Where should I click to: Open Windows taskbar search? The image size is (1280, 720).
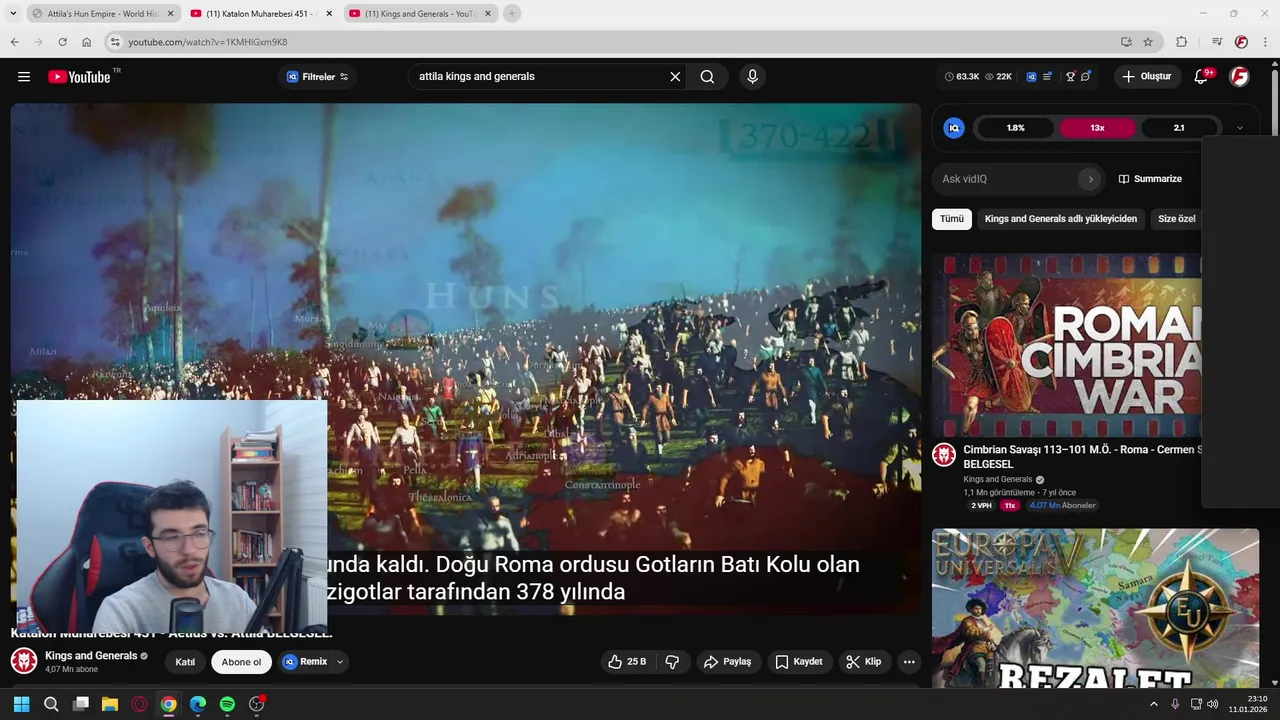click(x=51, y=704)
